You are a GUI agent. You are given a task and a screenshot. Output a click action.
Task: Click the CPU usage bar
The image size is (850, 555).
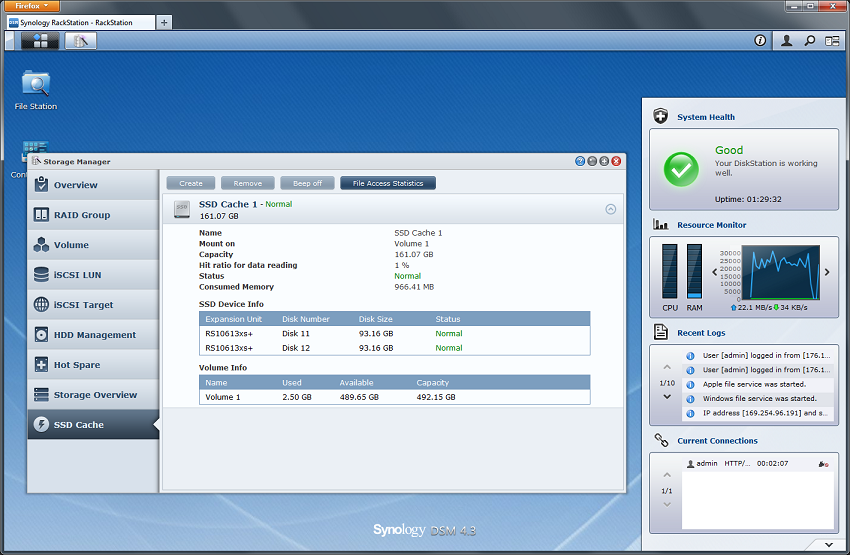click(669, 271)
